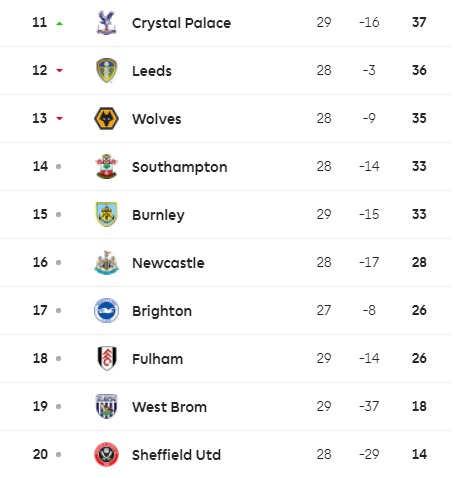Click the Wolves wolf-head logo
Image resolution: width=469 pixels, height=478 pixels.
106,118
